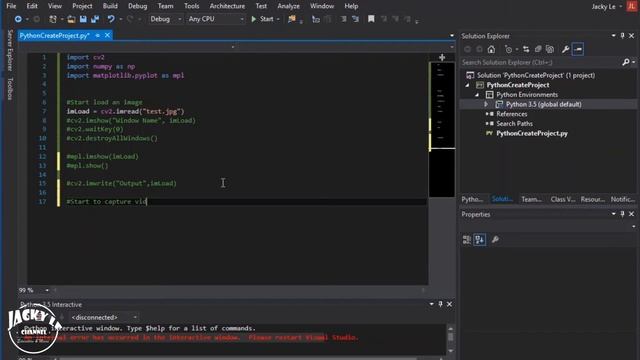Click the Alphabetical sort icon in Properties
Screen dimensions: 640x360
pos(480,240)
